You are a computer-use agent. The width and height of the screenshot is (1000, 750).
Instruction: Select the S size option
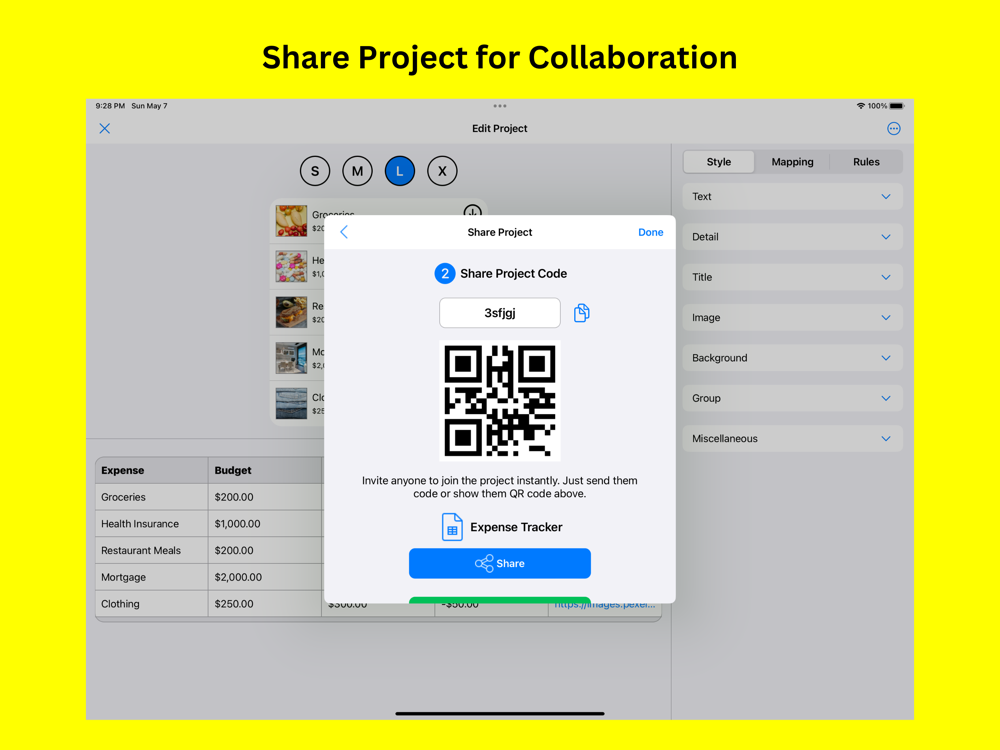click(x=314, y=171)
